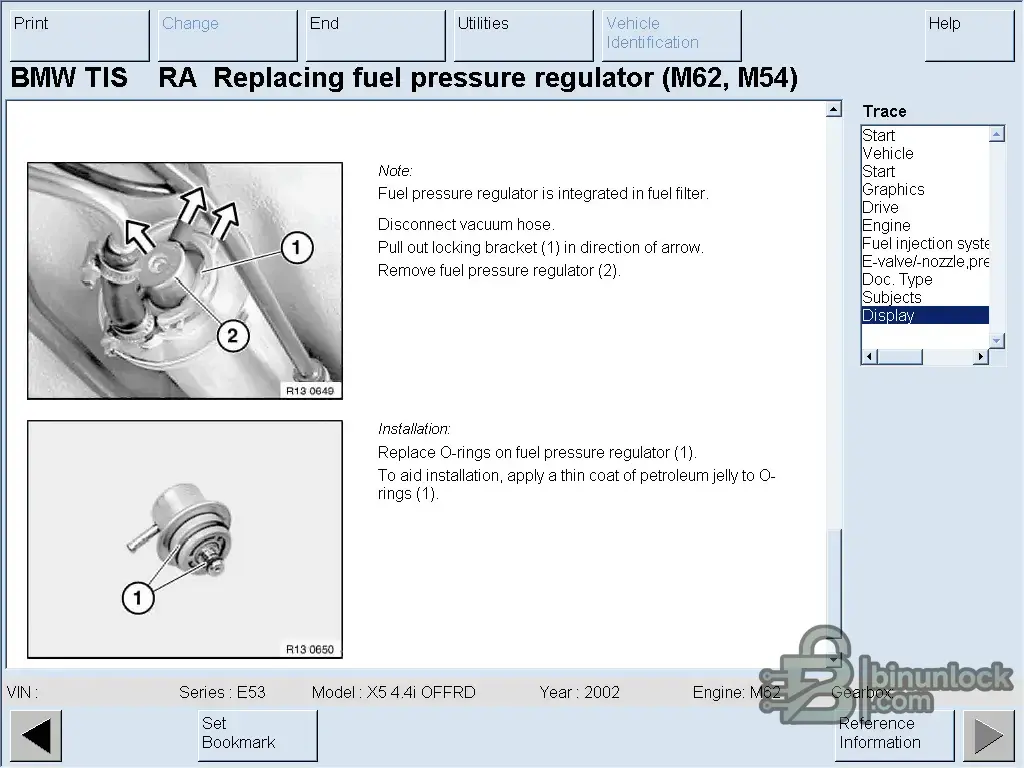This screenshot has width=1024, height=768.
Task: Click the Trace list scroll left arrow
Action: point(869,357)
